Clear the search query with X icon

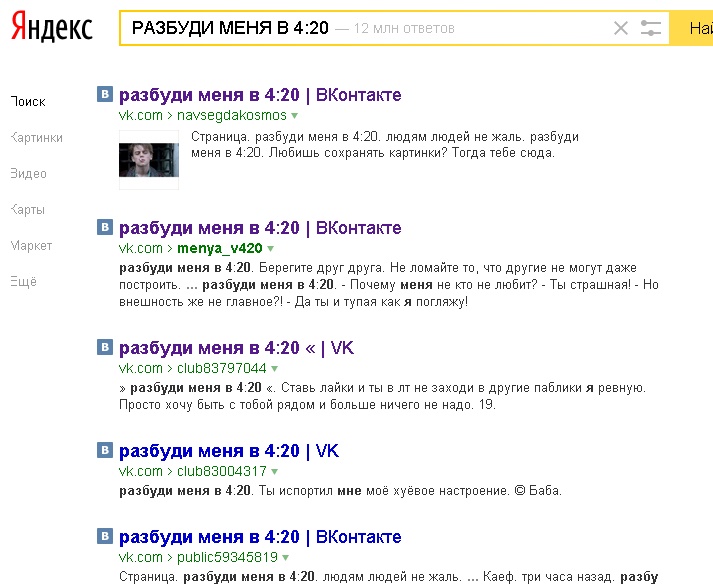pyautogui.click(x=621, y=28)
